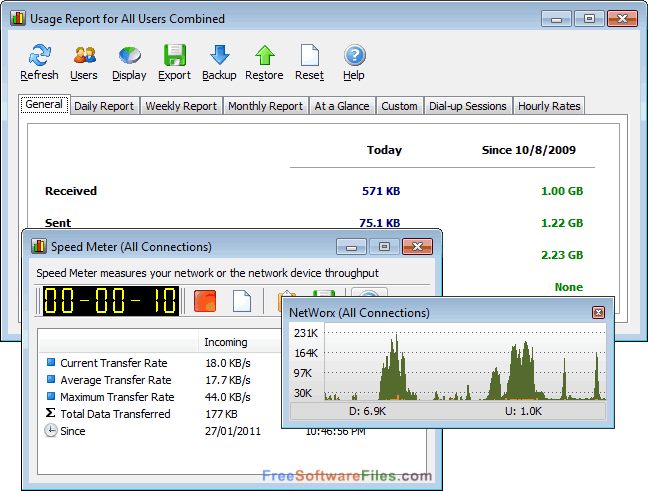Viewport: 648px width, 491px height.
Task: Open the Dial-up Sessions tab
Action: [x=468, y=106]
